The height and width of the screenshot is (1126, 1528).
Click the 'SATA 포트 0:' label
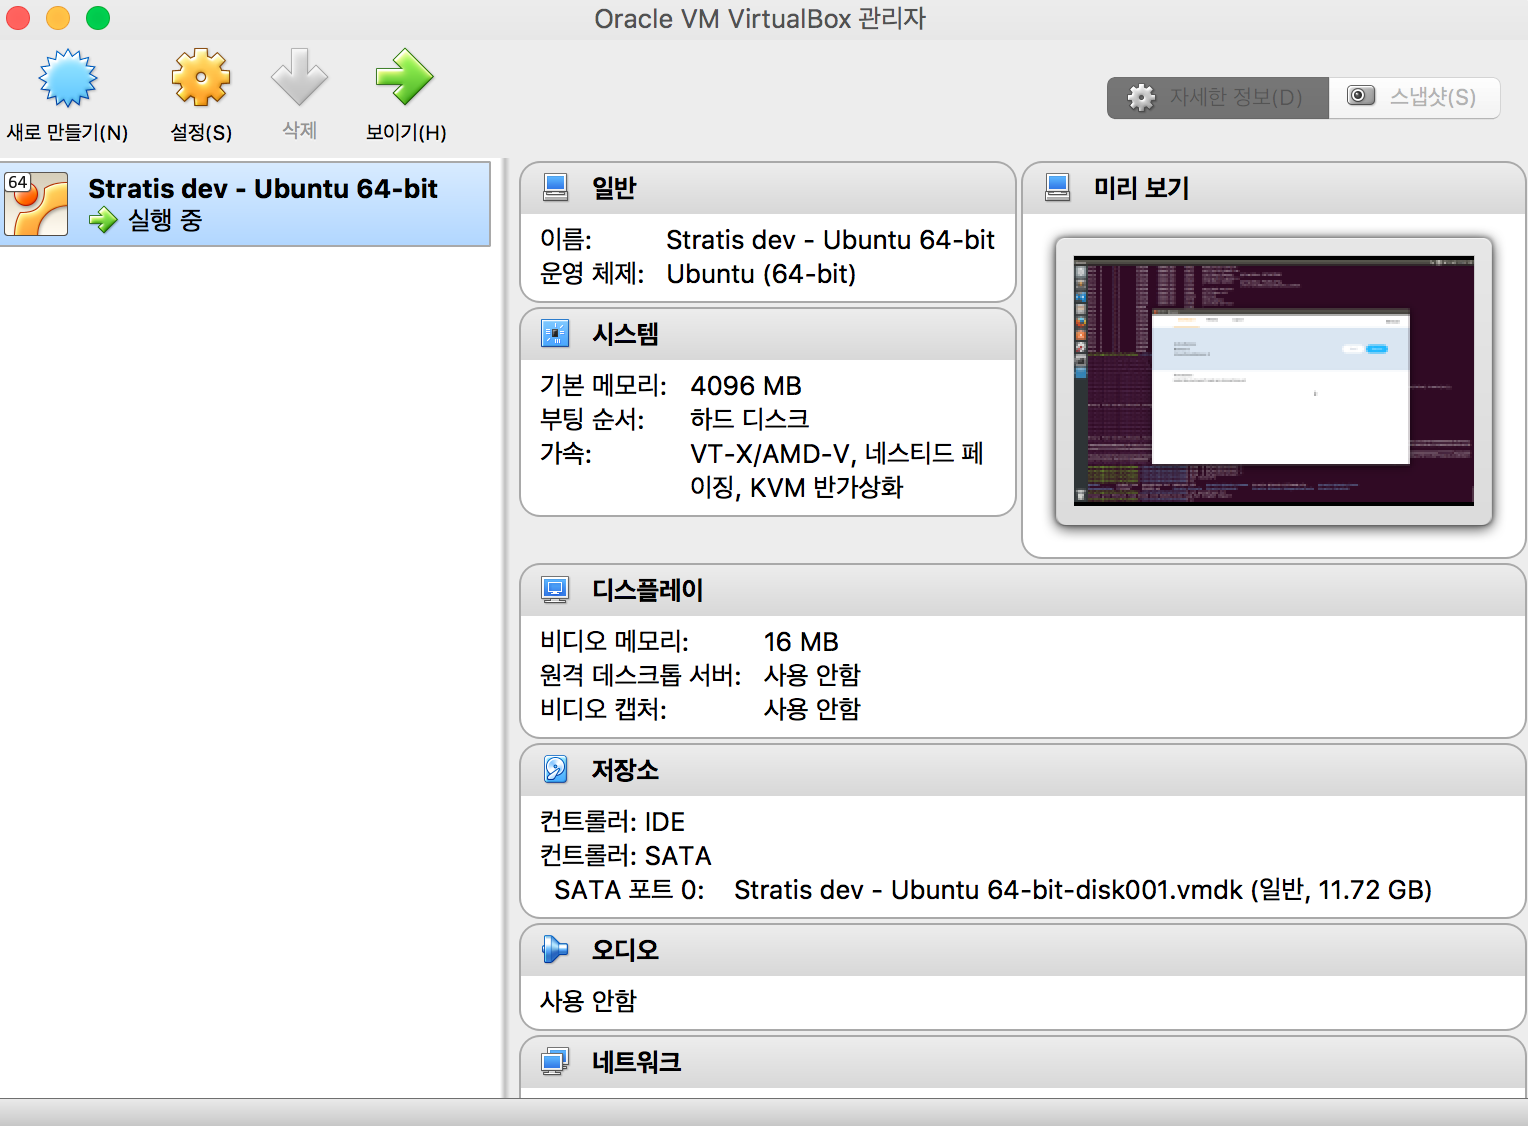click(x=629, y=890)
